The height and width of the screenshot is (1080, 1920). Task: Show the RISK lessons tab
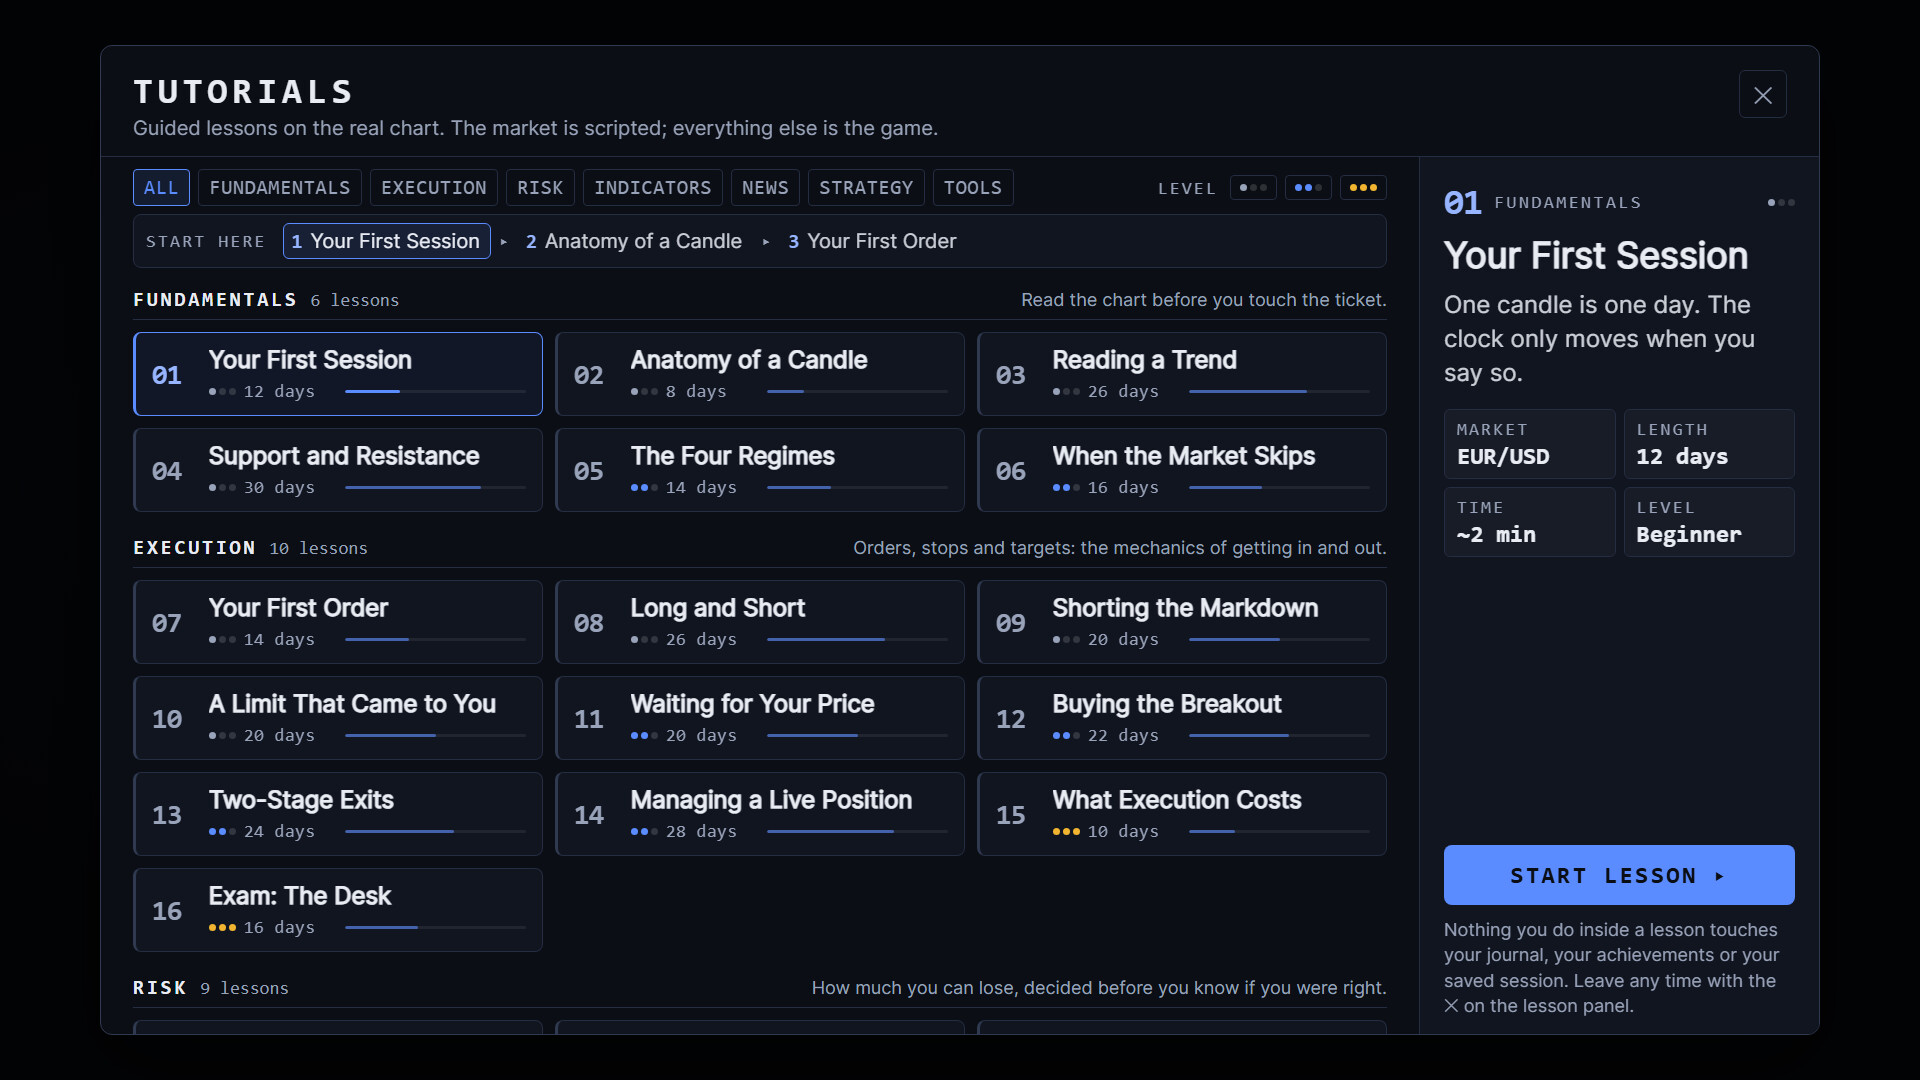tap(540, 188)
